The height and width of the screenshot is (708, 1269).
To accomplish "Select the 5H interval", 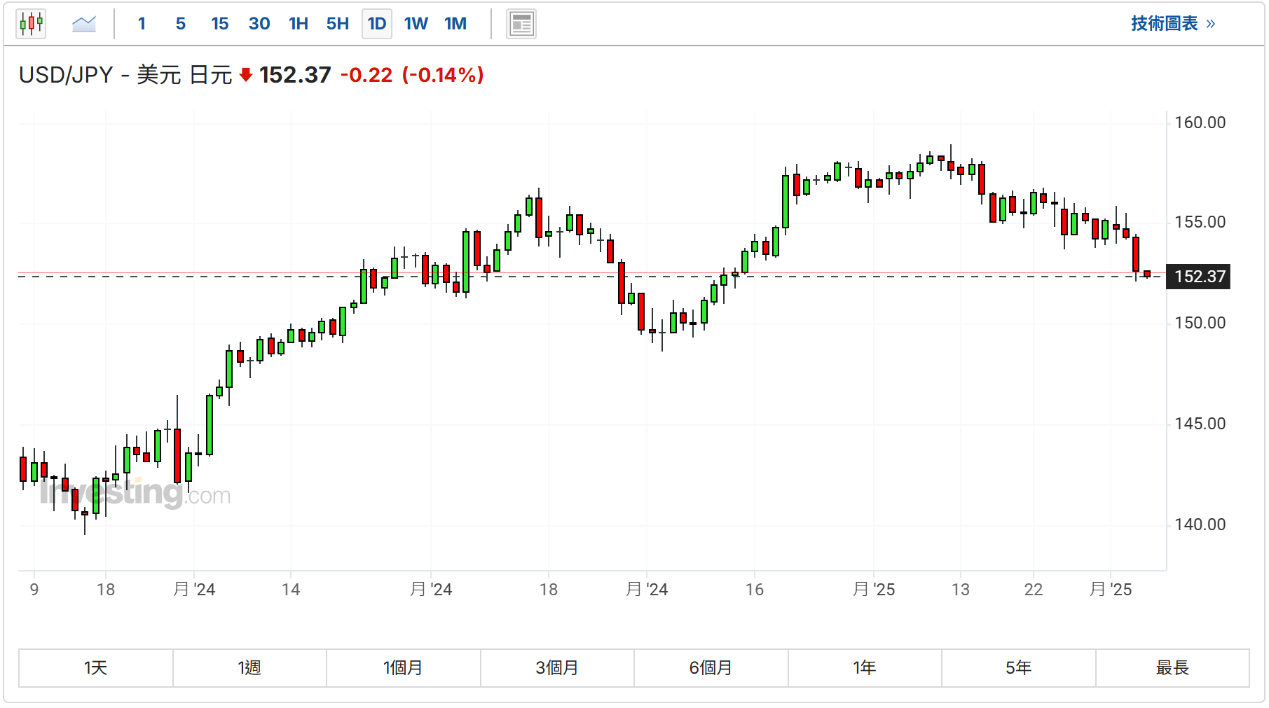I will pos(337,23).
